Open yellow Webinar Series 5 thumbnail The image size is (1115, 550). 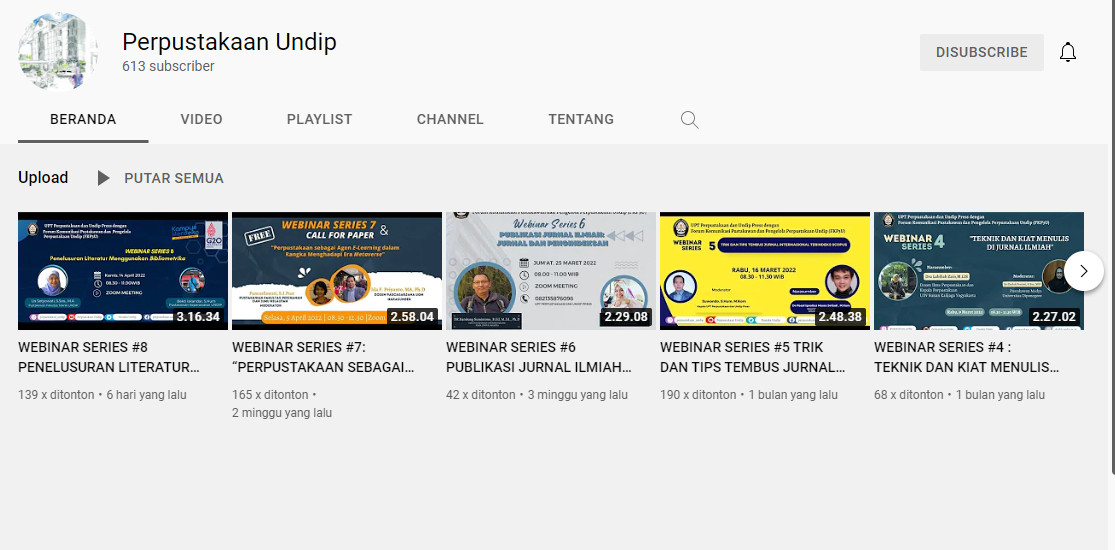pyautogui.click(x=765, y=271)
